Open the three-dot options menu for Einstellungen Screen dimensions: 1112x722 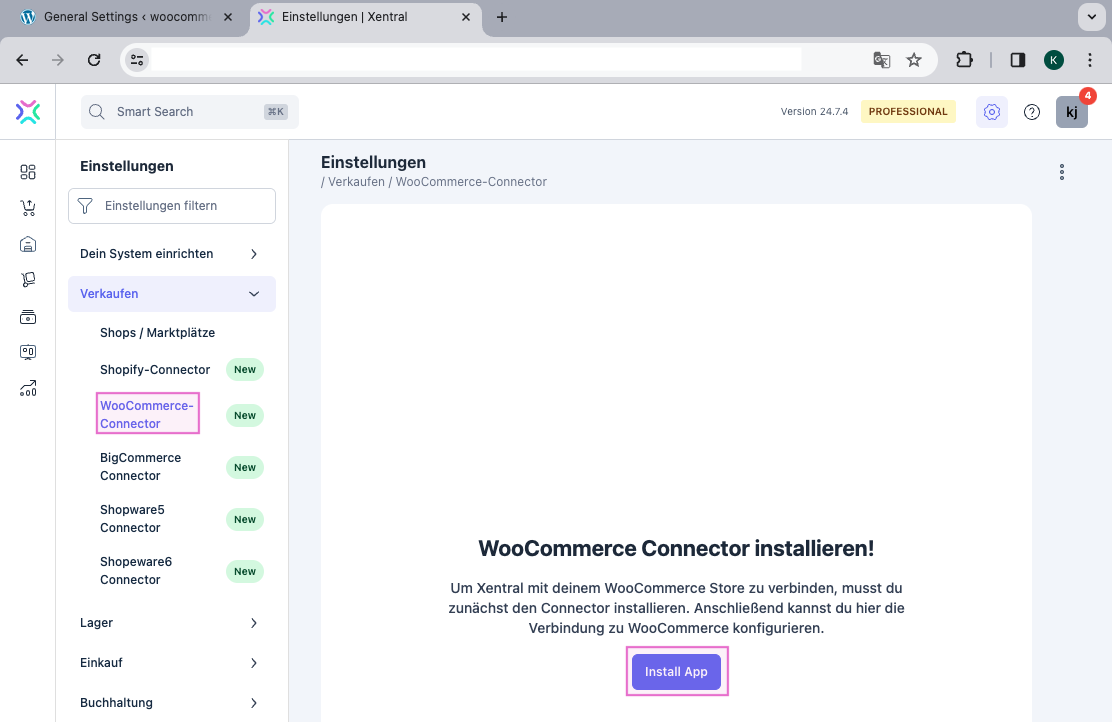[1061, 172]
